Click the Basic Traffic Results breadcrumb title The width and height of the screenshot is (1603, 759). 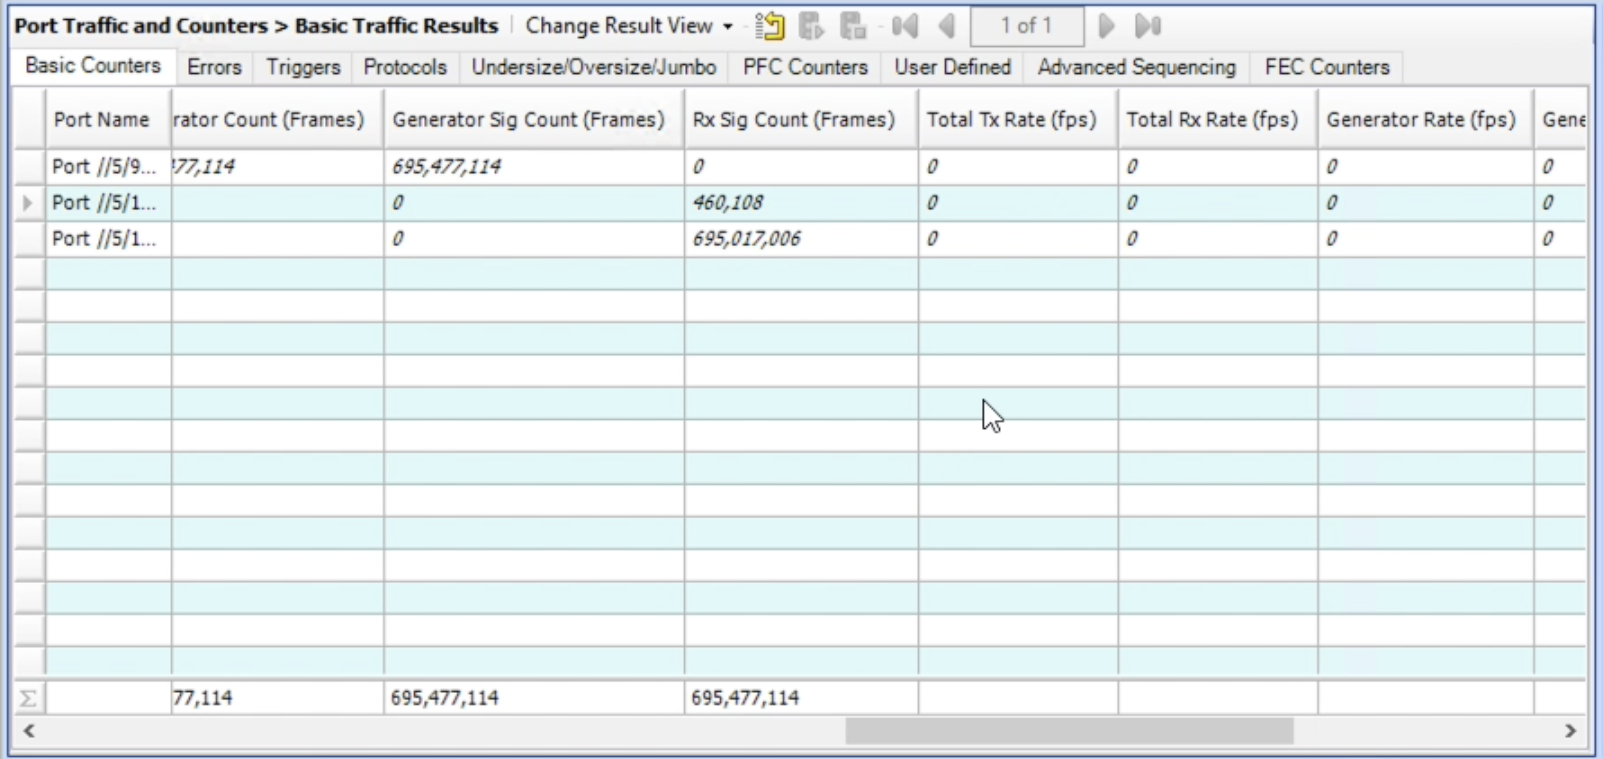tap(396, 26)
